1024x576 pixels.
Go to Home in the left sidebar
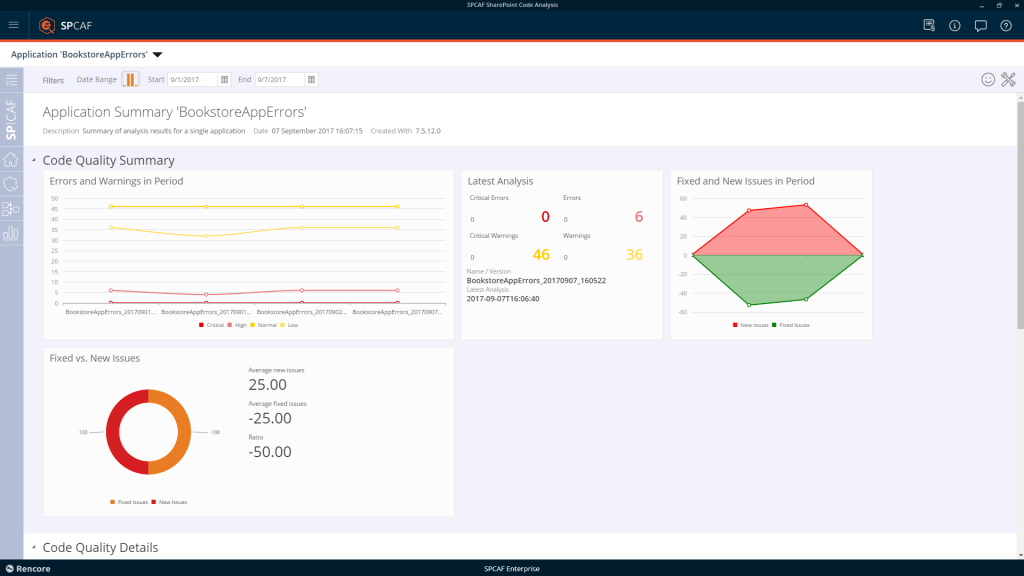(x=11, y=159)
